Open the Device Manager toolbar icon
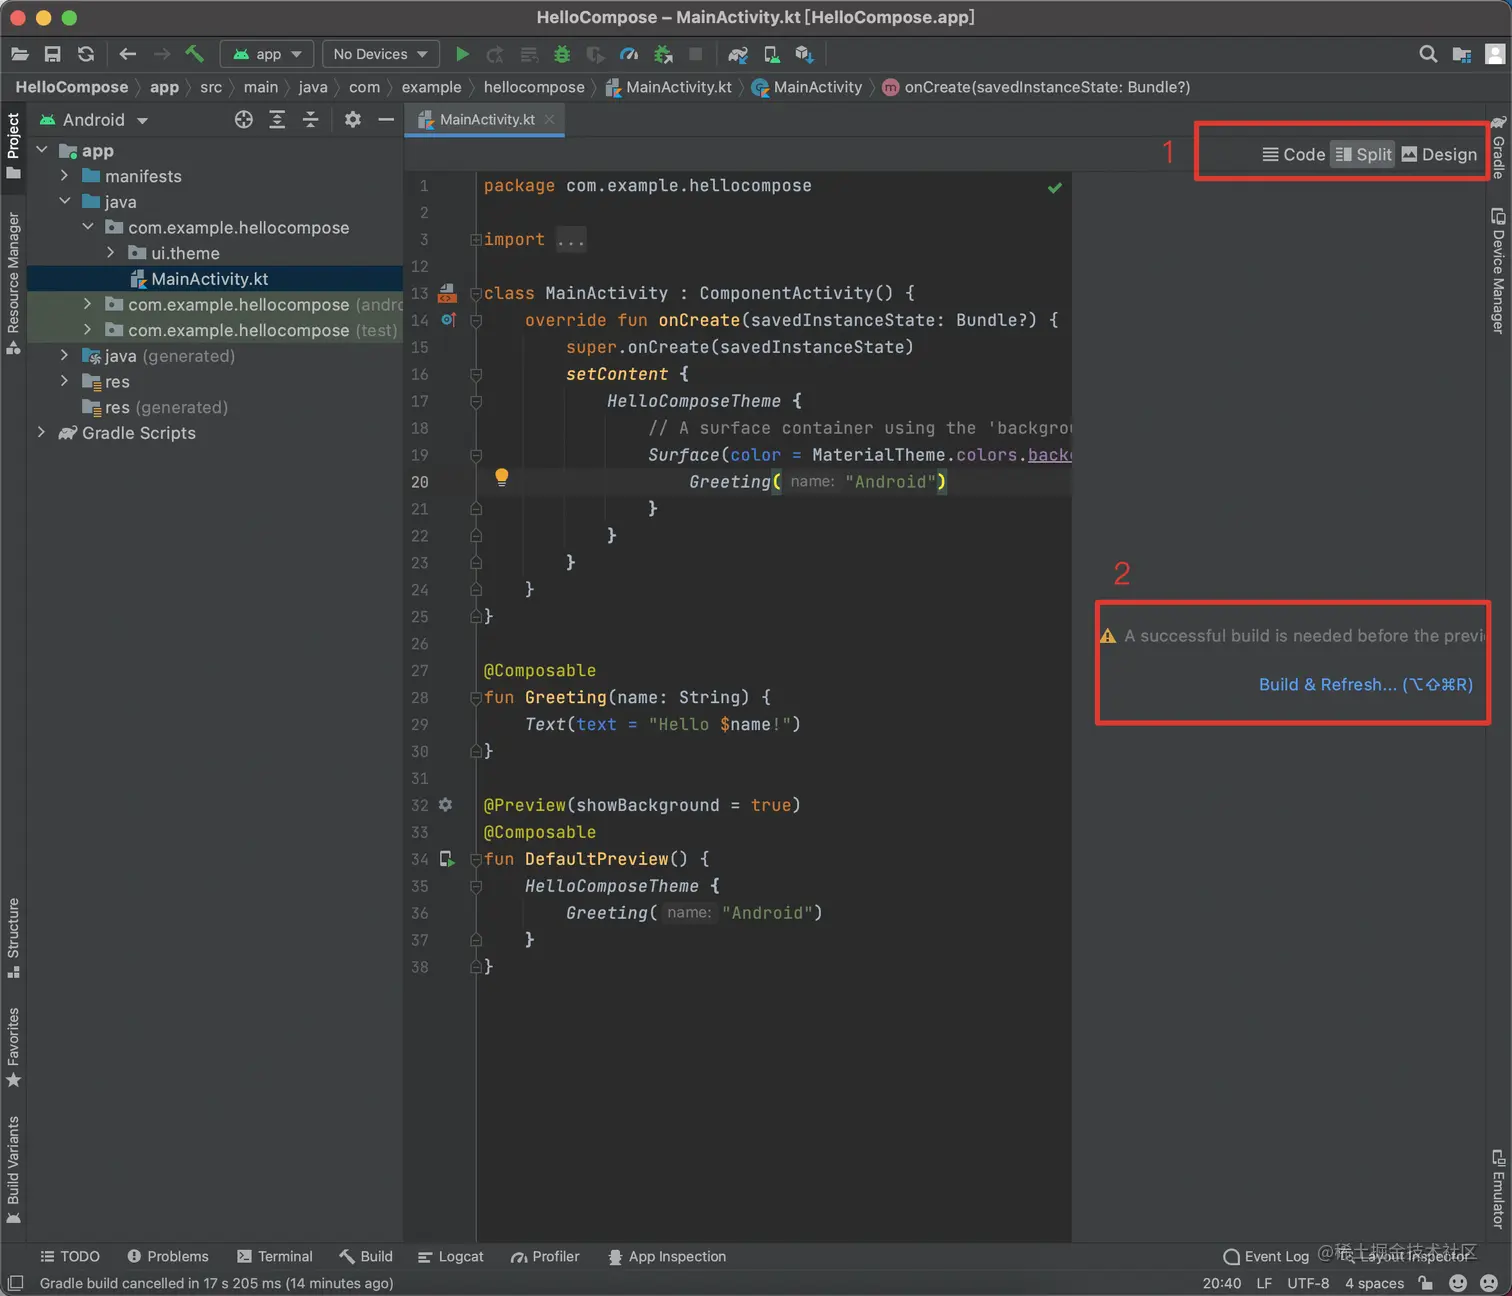 (771, 54)
